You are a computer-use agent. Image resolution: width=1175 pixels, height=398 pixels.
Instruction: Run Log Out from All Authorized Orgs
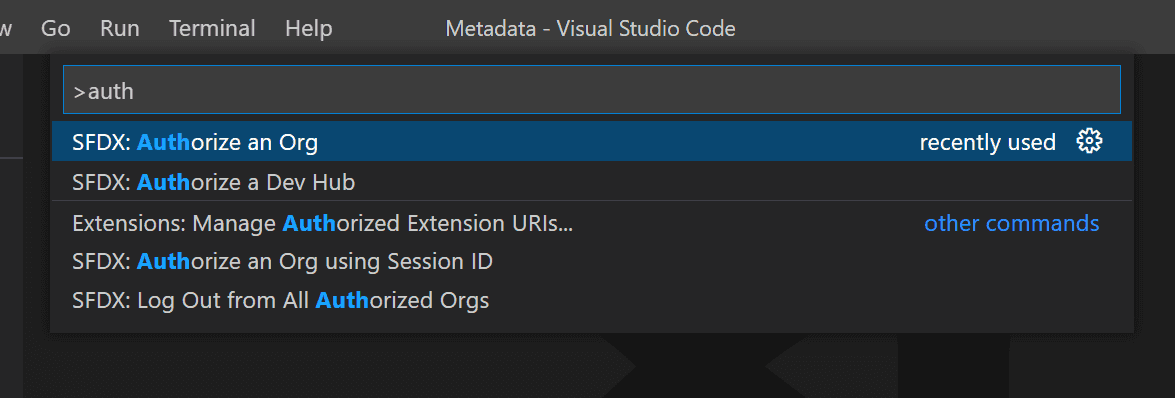pyautogui.click(x=592, y=301)
